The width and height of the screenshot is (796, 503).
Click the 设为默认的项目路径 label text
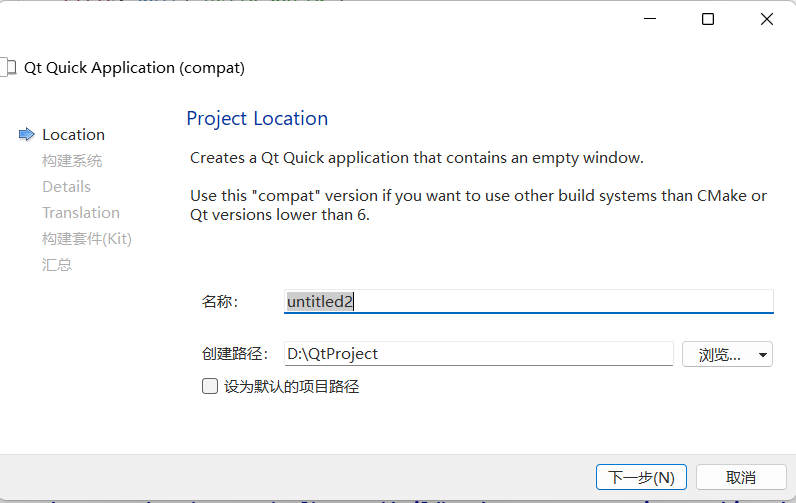tap(292, 387)
